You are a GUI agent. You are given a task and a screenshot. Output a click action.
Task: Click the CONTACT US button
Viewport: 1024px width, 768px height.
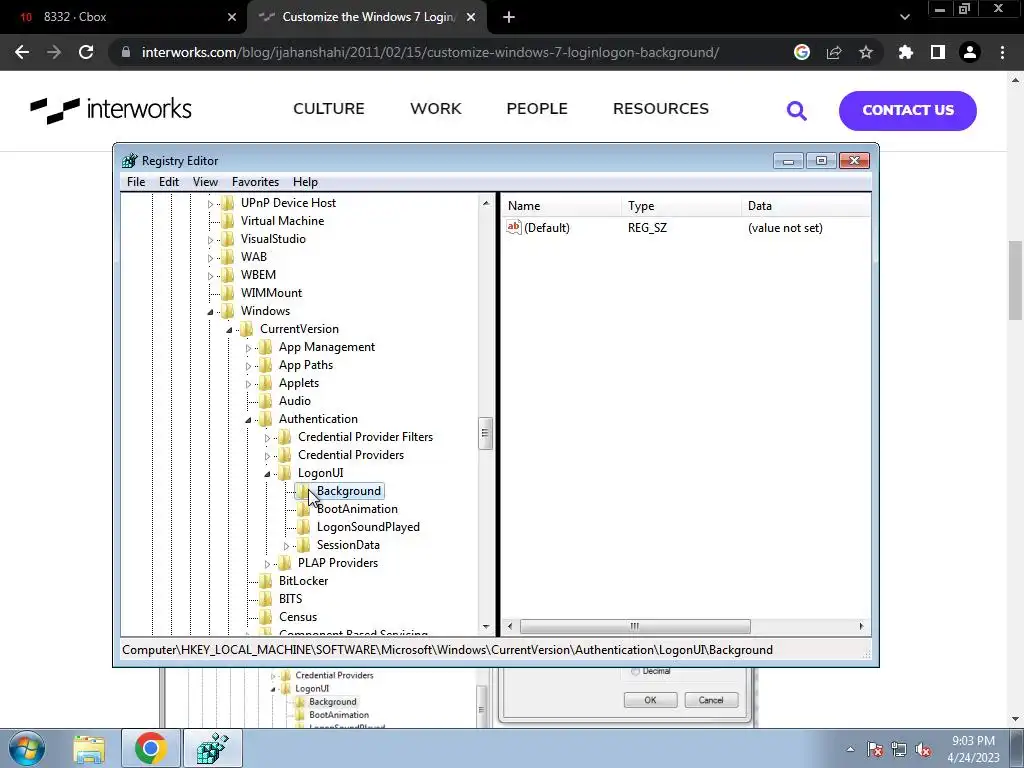pyautogui.click(x=908, y=110)
